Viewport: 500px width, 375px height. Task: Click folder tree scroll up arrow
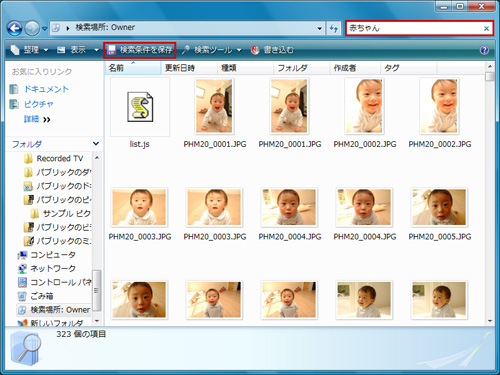click(x=97, y=157)
